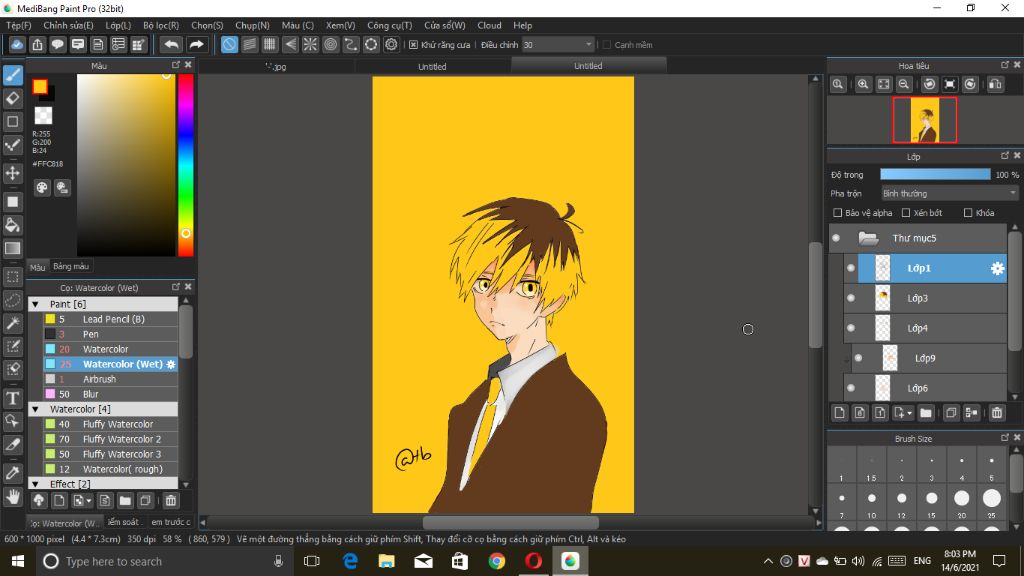Select the rectangular Select tool
This screenshot has height=576, width=1024.
coord(12,277)
